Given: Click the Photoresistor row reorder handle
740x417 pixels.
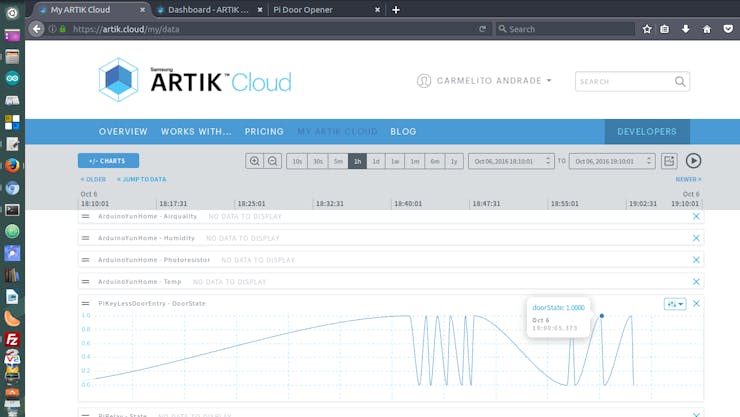Looking at the screenshot, I should (85, 259).
